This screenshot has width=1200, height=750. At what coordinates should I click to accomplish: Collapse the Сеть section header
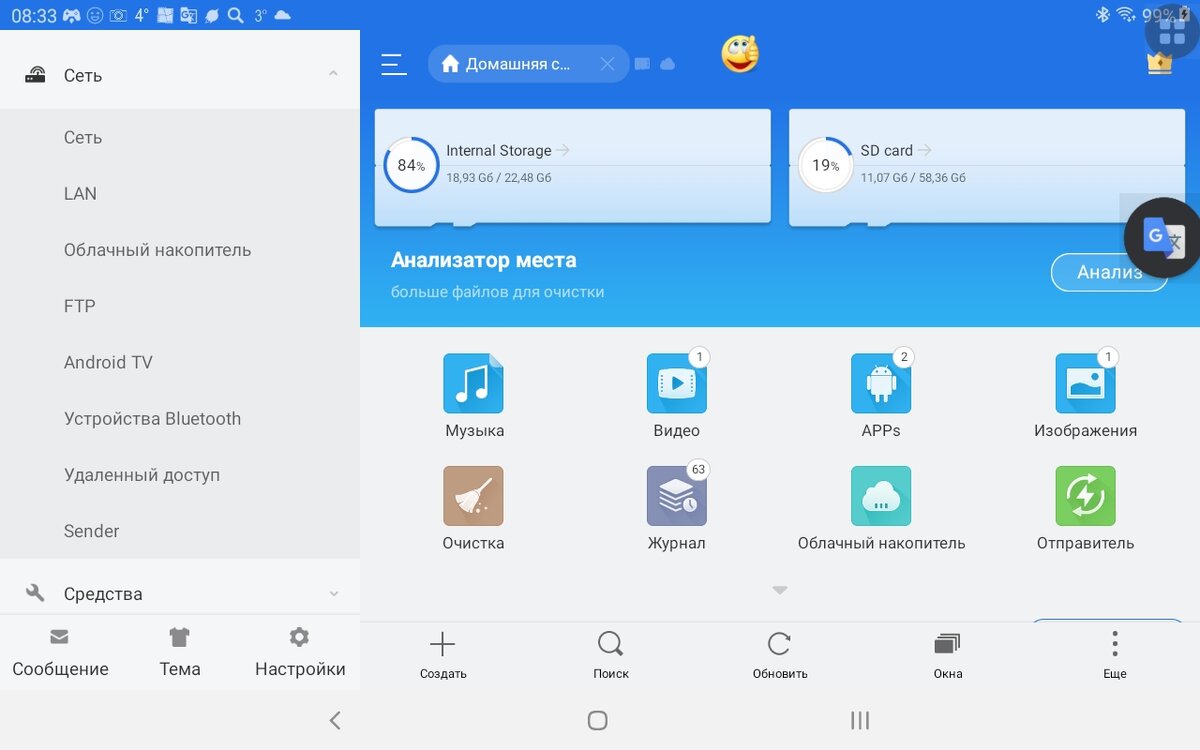pyautogui.click(x=180, y=74)
